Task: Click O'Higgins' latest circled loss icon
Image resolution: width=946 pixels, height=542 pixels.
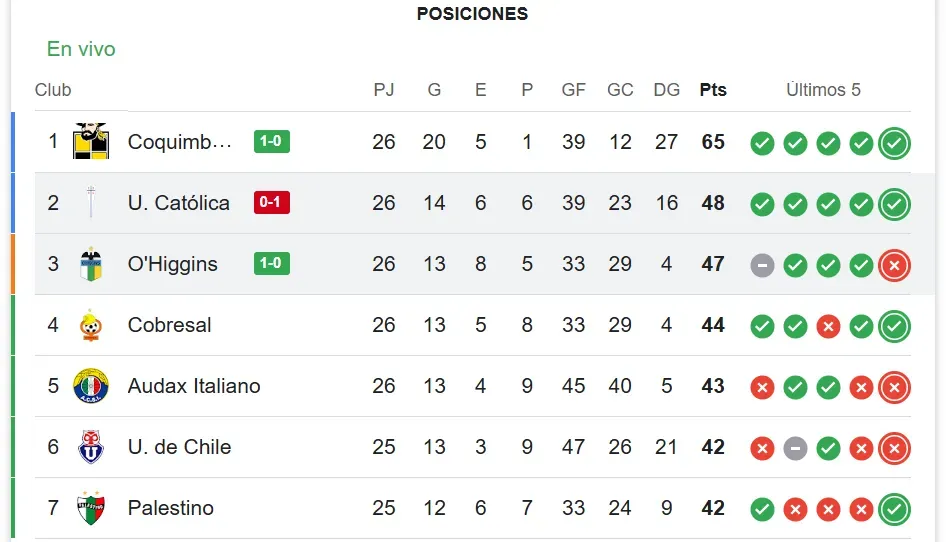Action: click(x=894, y=265)
